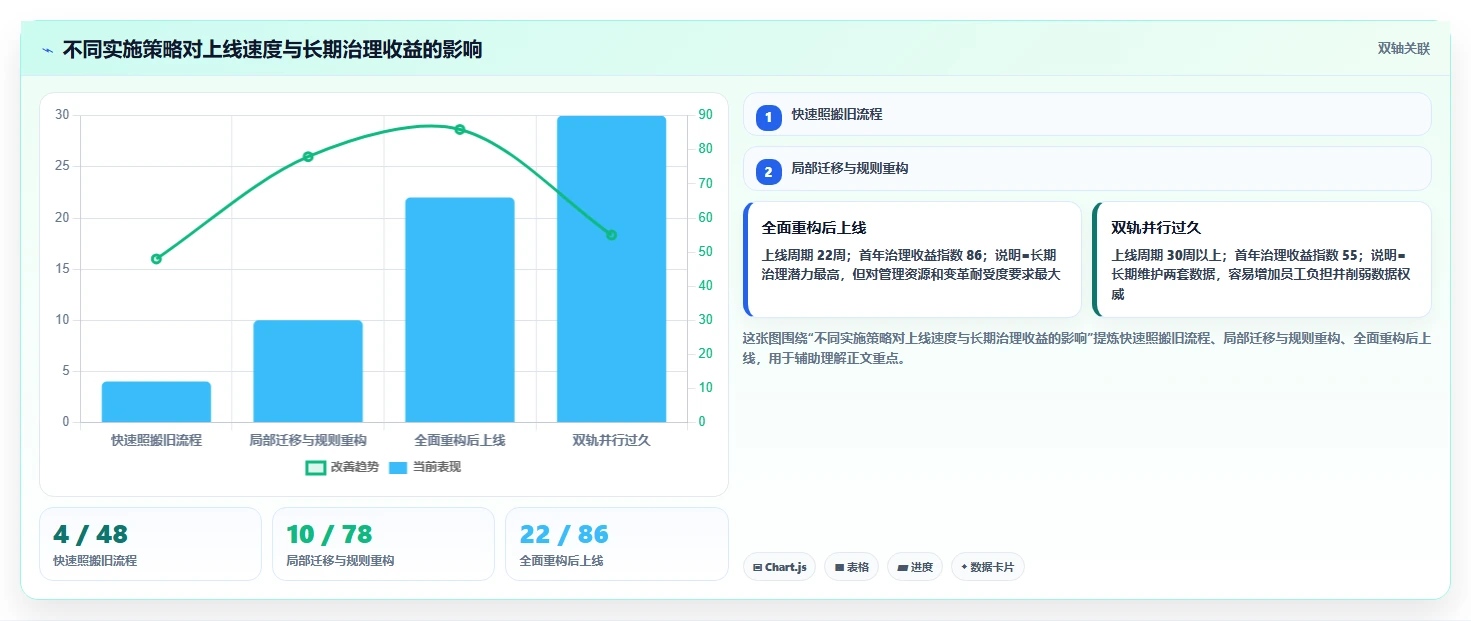Click the green 改善趋势 legend swatch
1471x621 pixels.
tap(316, 467)
